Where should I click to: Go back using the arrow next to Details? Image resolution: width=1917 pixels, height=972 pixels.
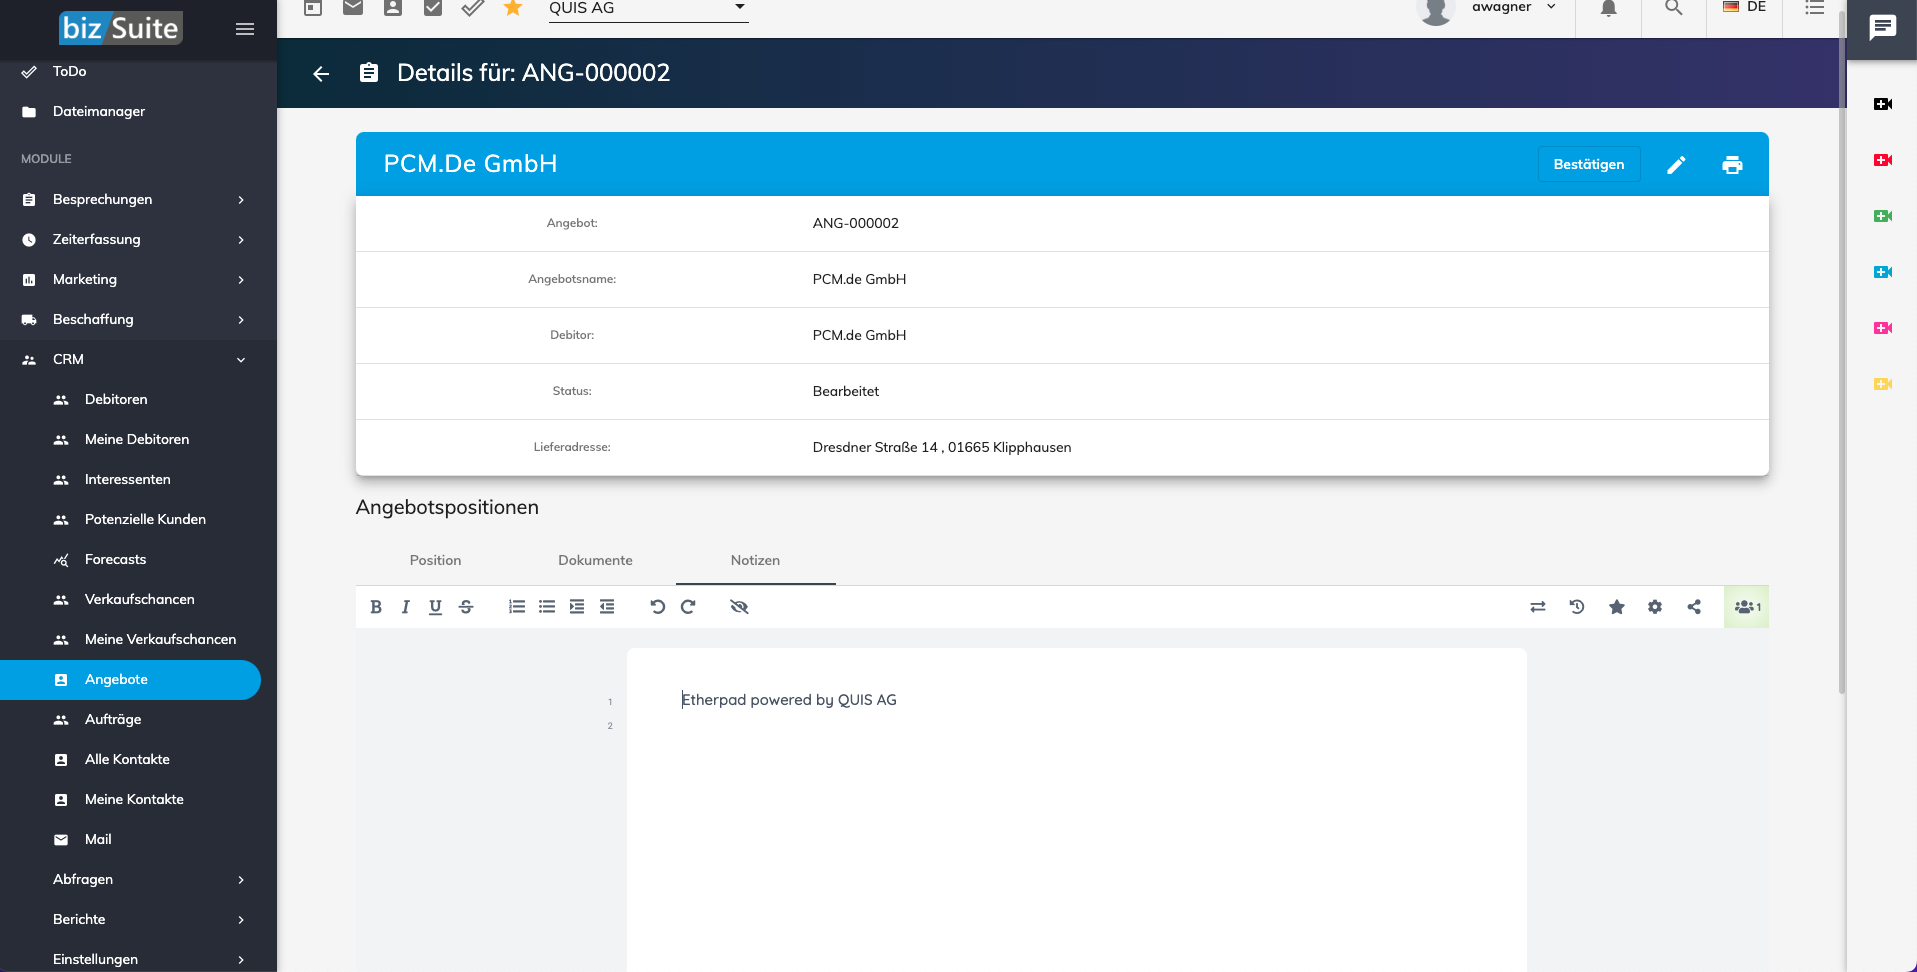321,73
